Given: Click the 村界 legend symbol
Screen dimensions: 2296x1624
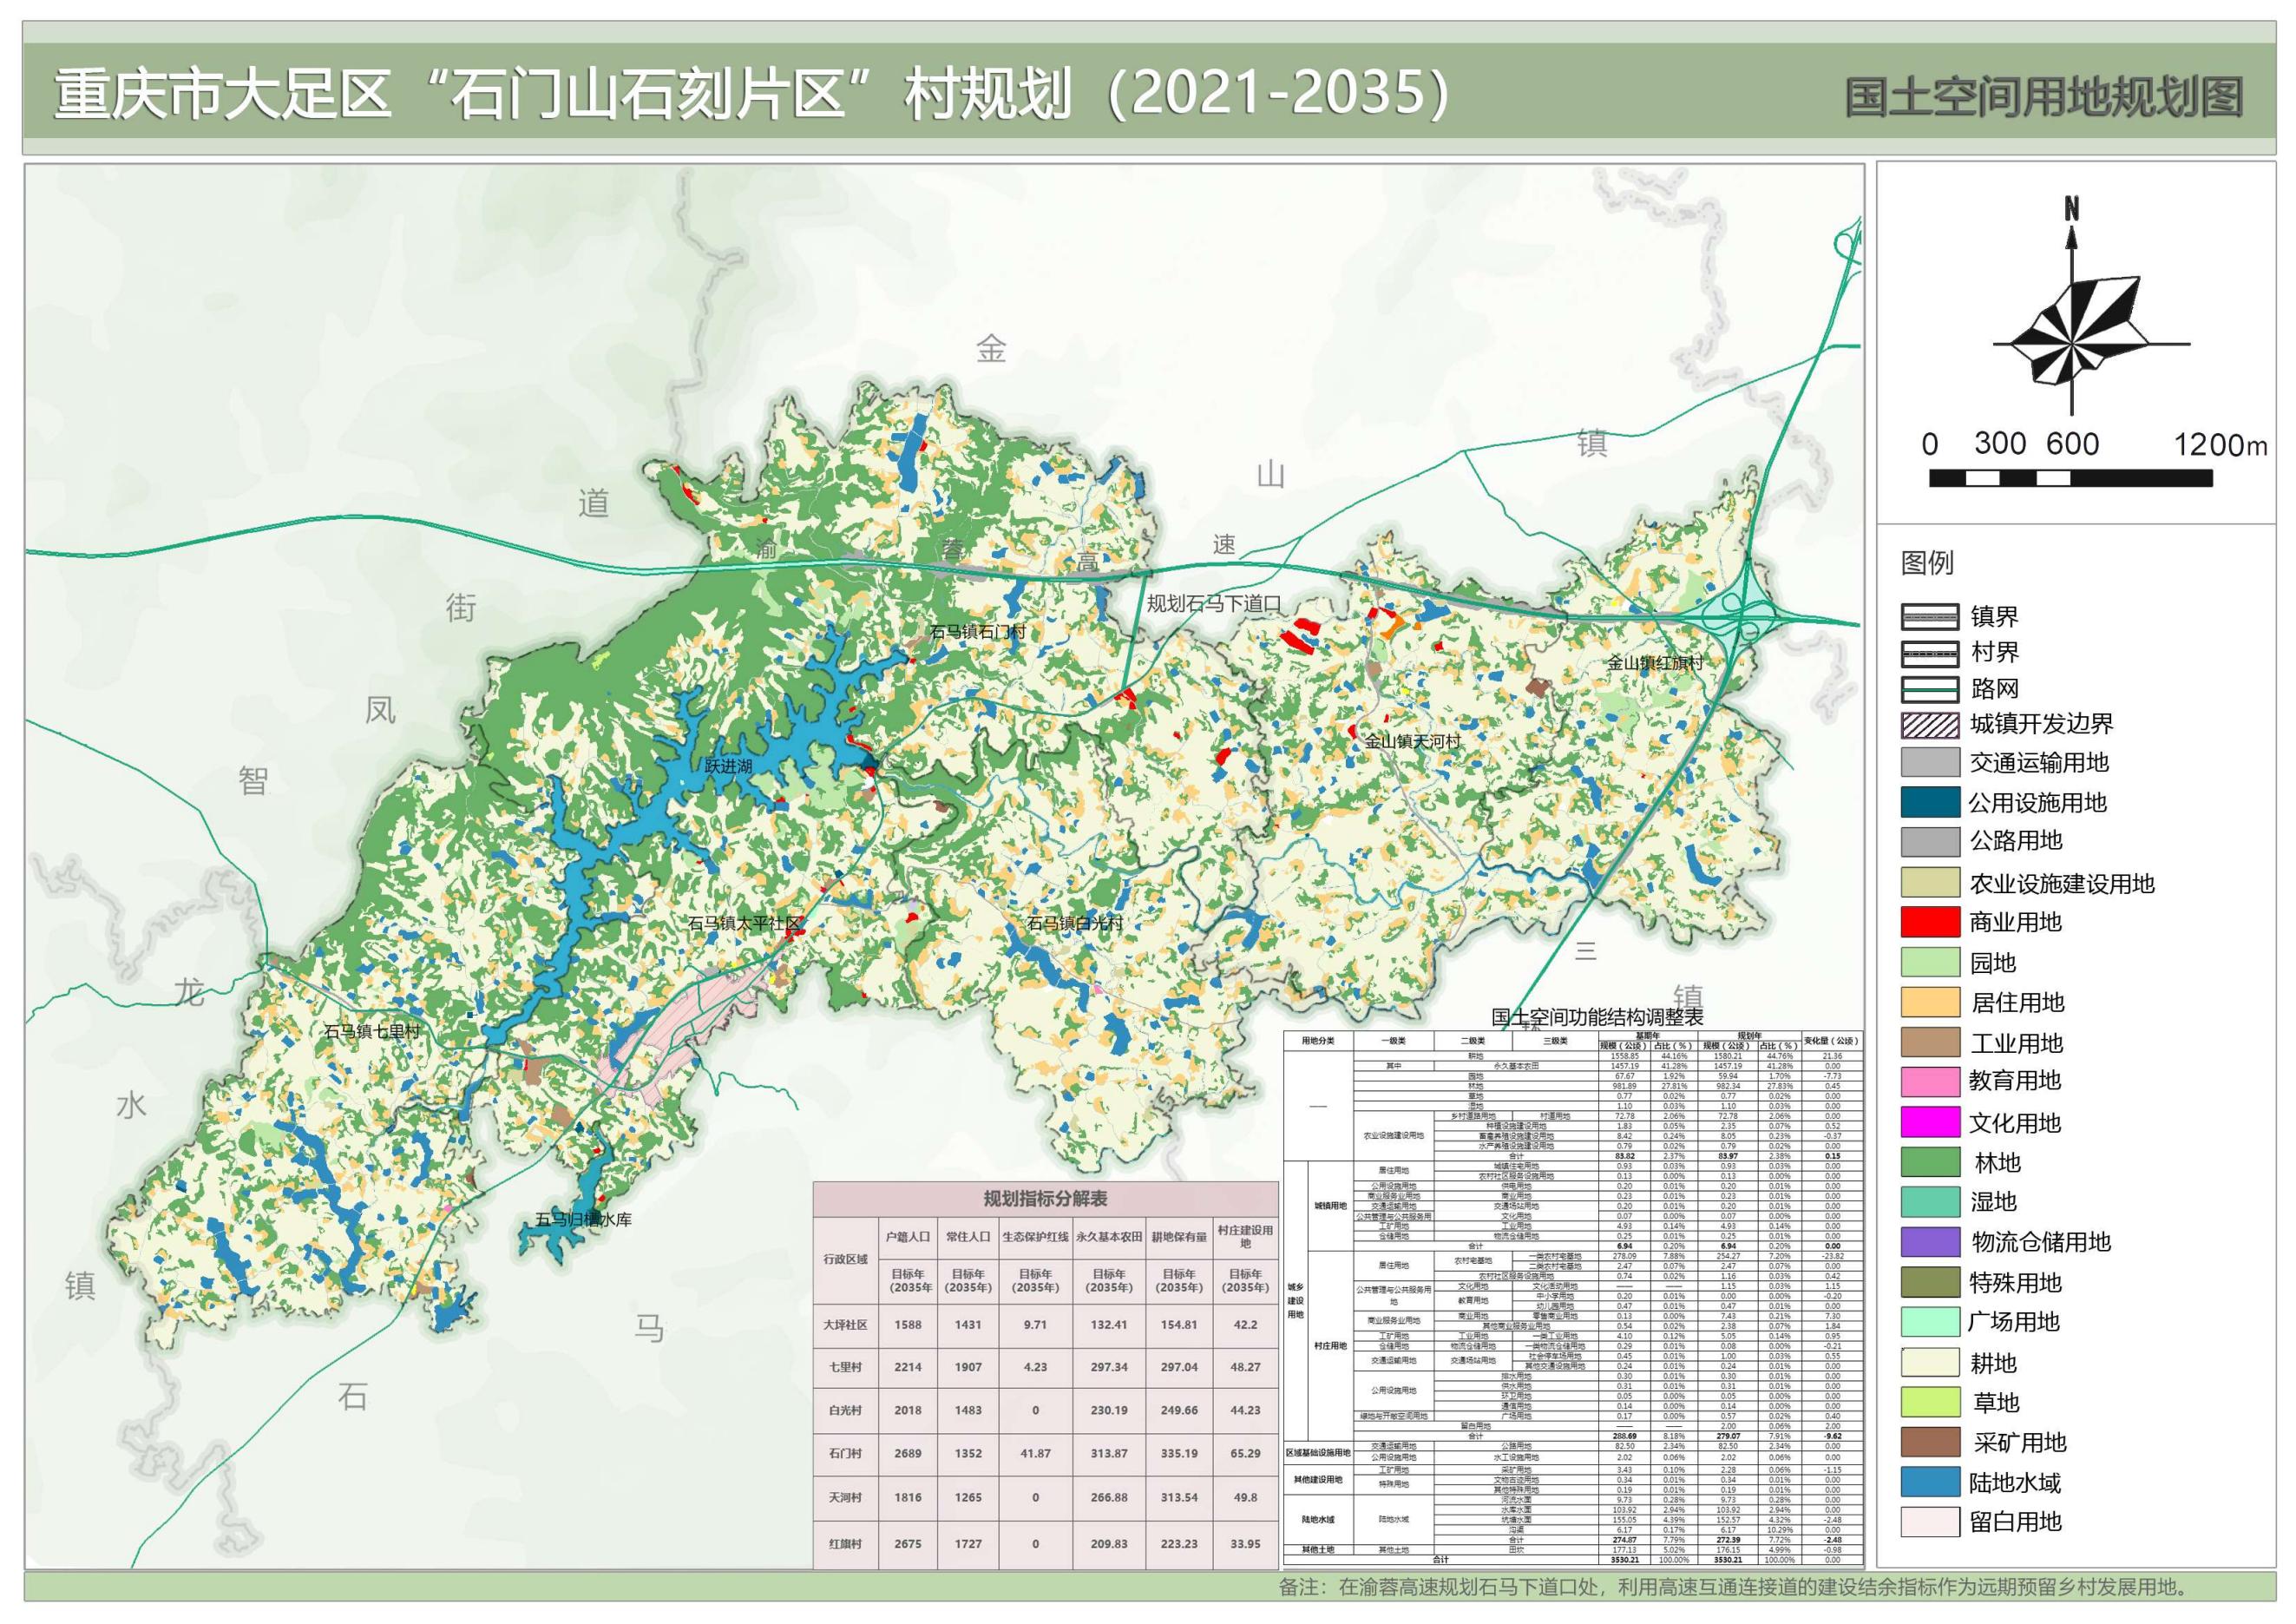Looking at the screenshot, I should [1930, 653].
